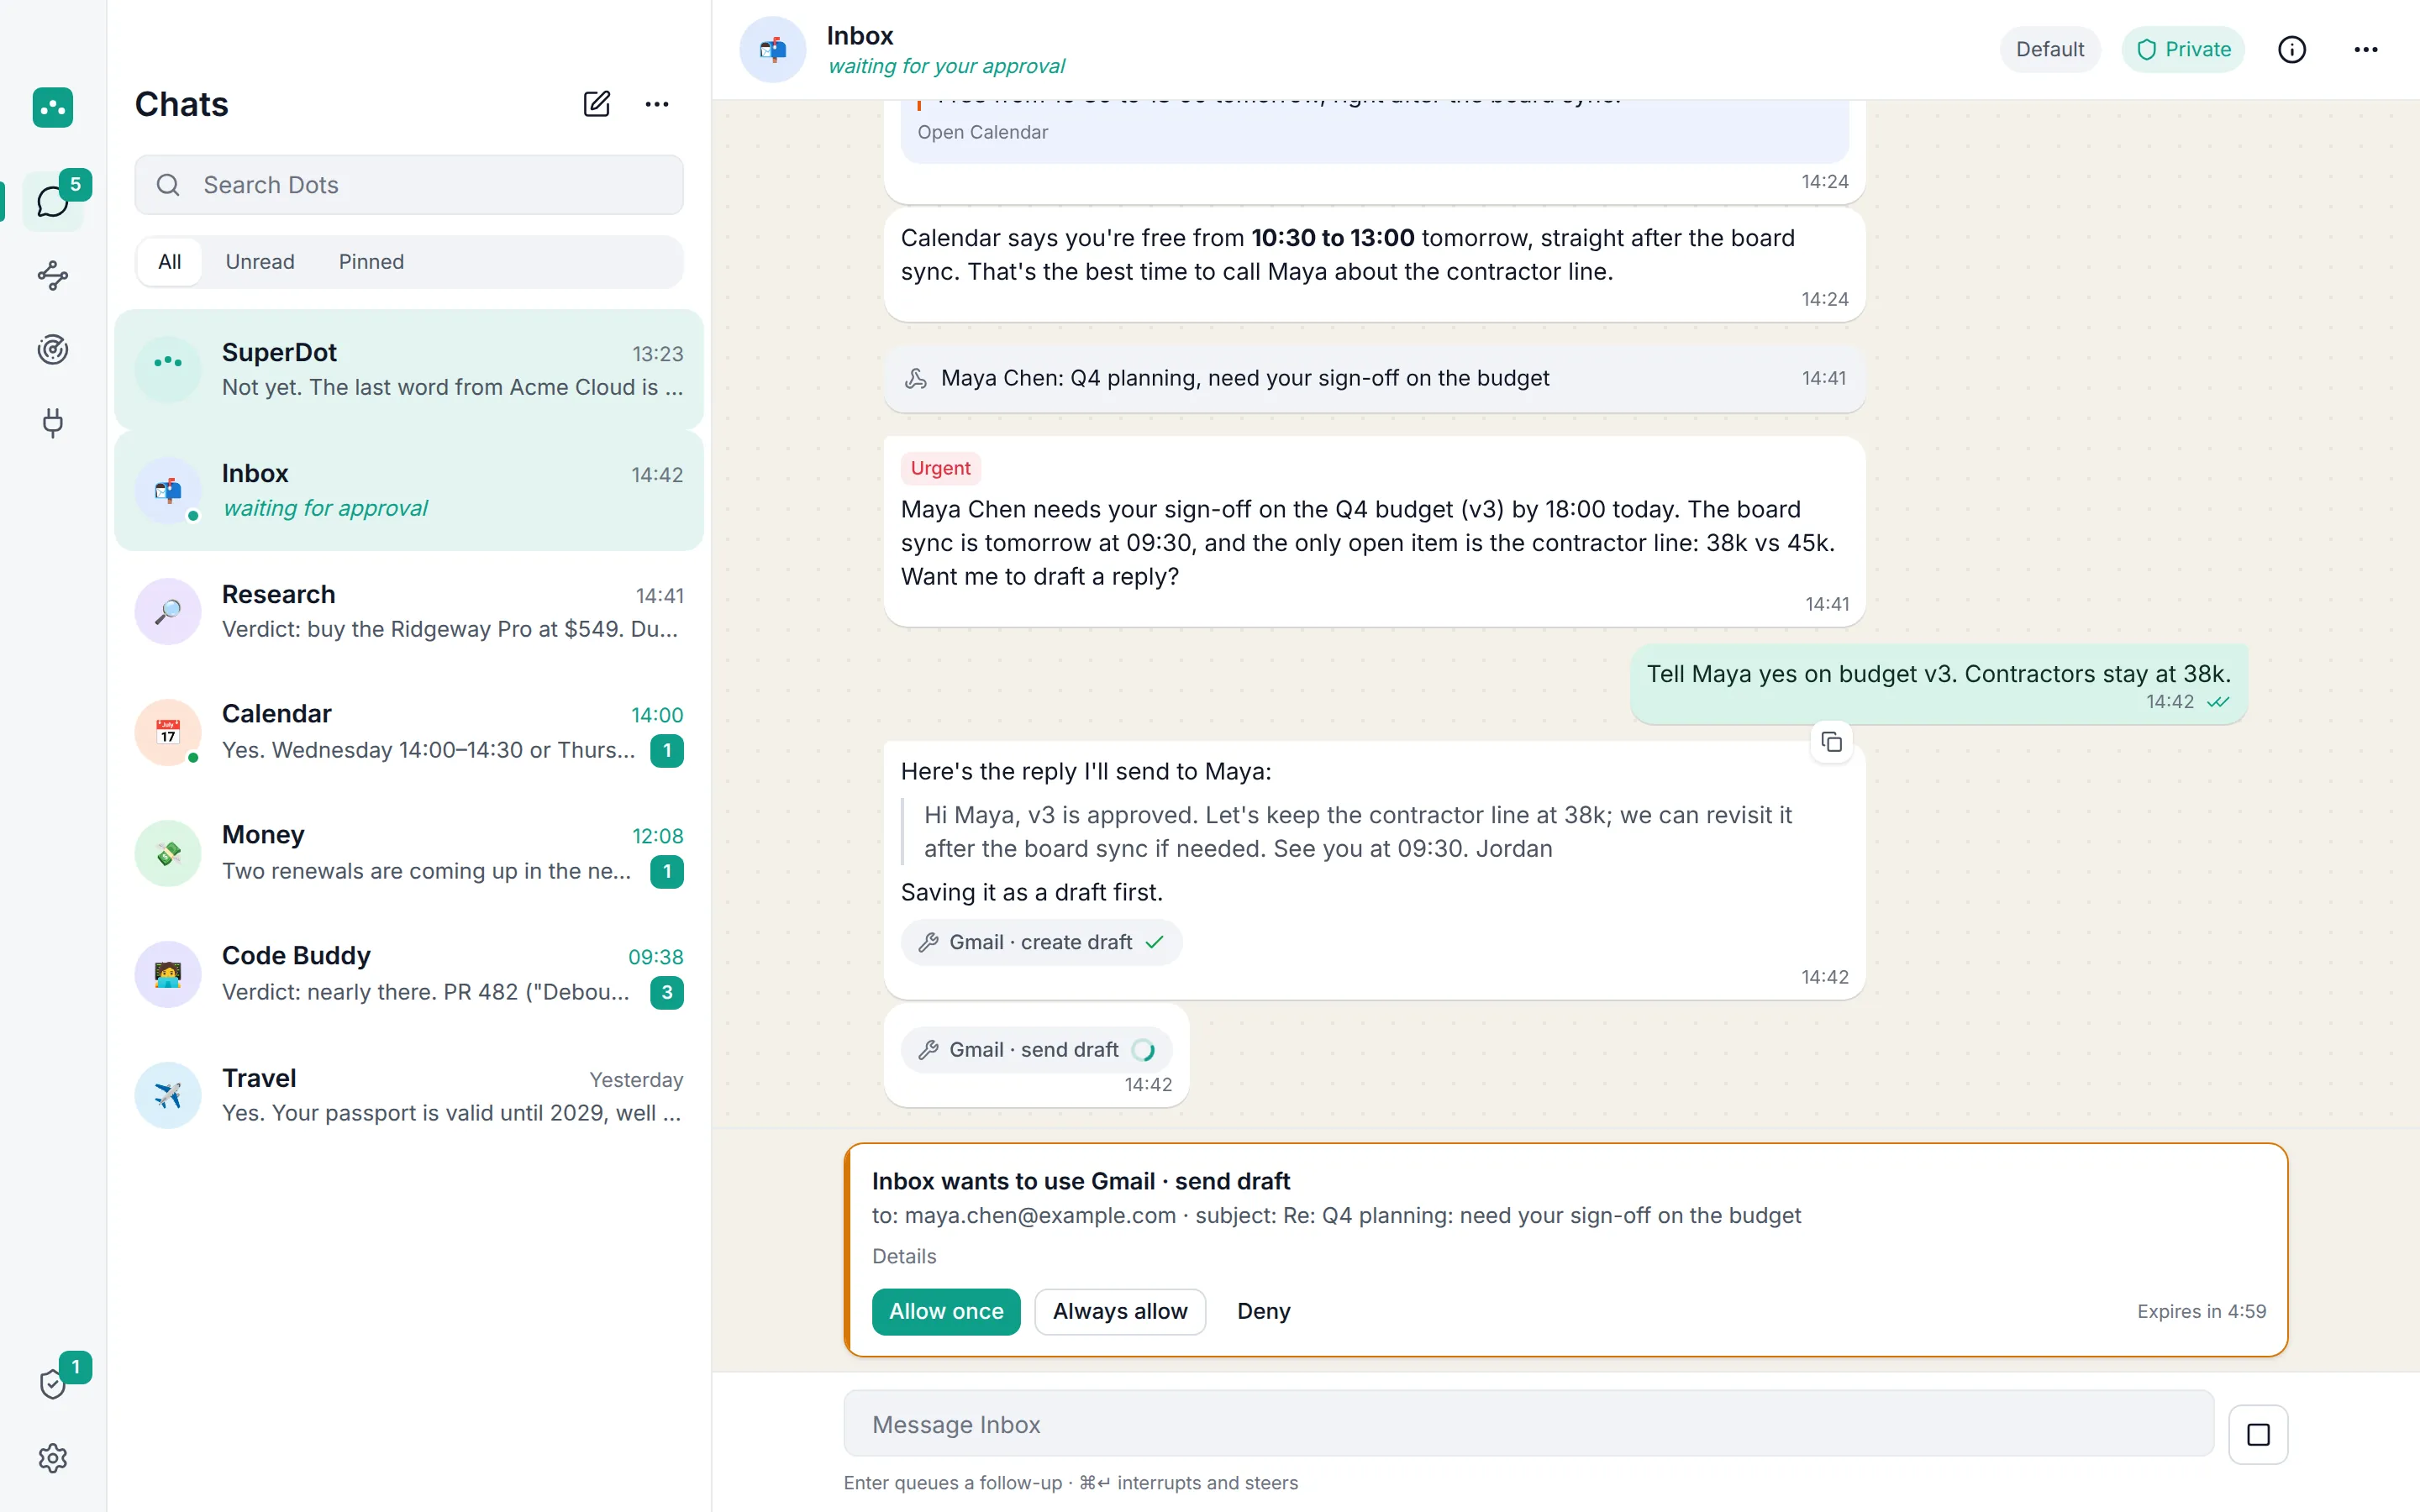The height and width of the screenshot is (1512, 2420).
Task: Focus the Message Inbox text field
Action: (1528, 1424)
